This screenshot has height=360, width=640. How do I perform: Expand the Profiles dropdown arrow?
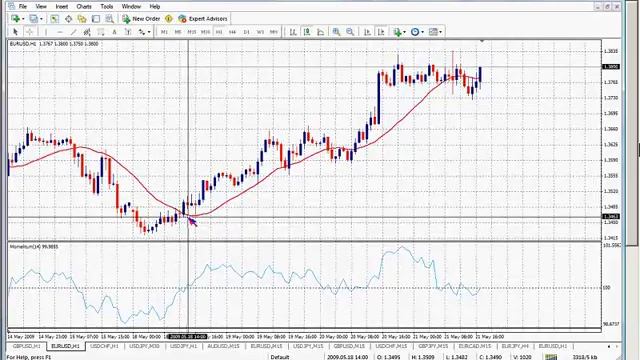[x=41, y=19]
